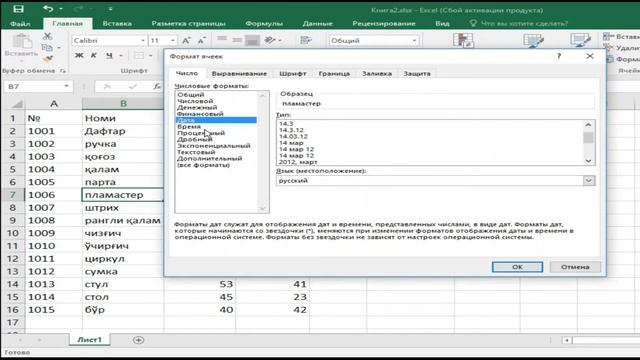Open the Защита tab in Format Cells
The image size is (640, 360).
pyautogui.click(x=417, y=73)
